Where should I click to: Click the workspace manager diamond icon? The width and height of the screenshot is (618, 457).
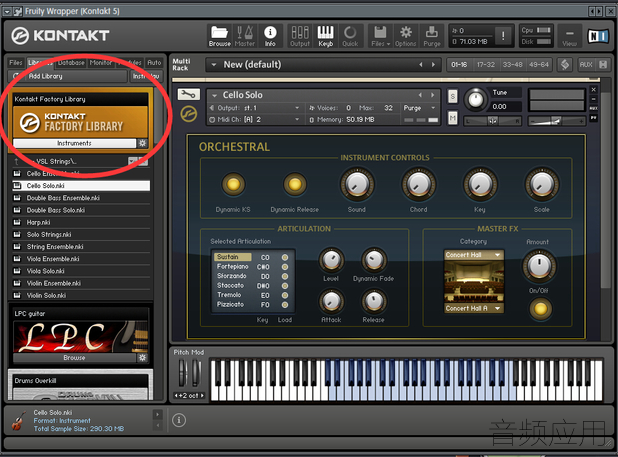pyautogui.click(x=565, y=64)
